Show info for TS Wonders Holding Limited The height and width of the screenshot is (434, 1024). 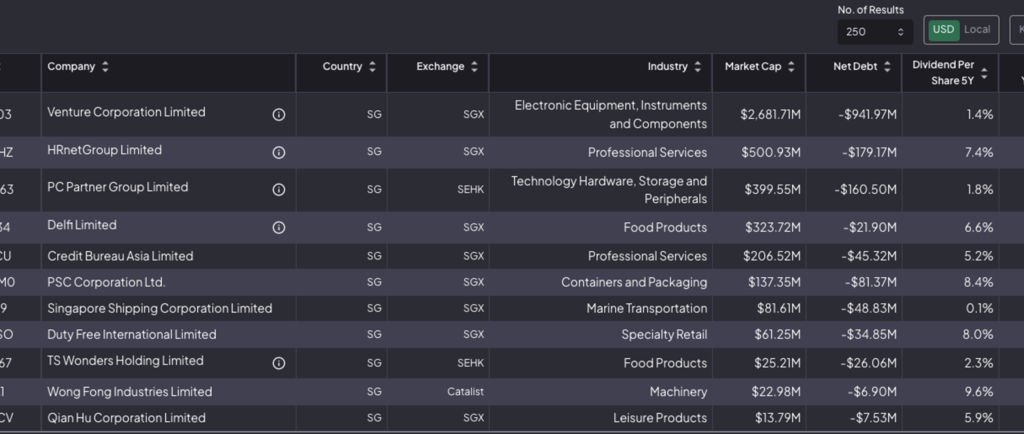pos(279,363)
